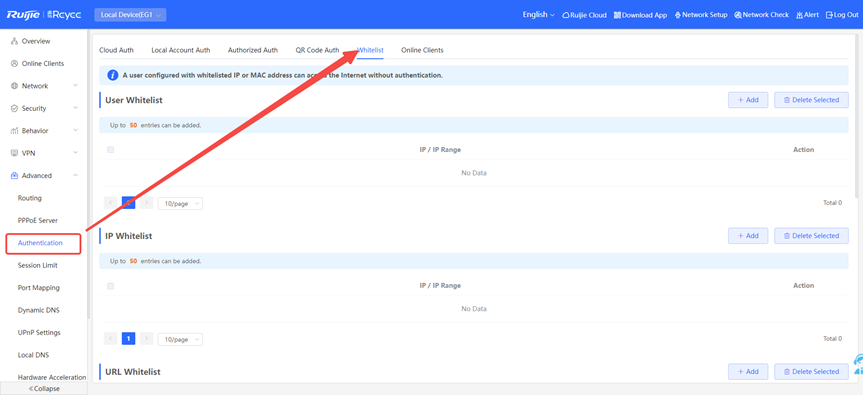Click the URL Whitelist heading text
The image size is (863, 395).
(133, 372)
